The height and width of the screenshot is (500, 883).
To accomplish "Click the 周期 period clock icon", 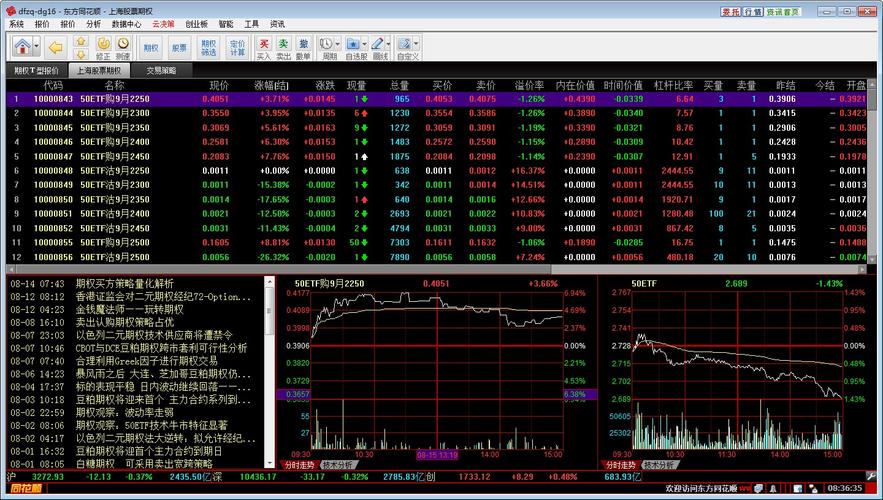I will (327, 44).
